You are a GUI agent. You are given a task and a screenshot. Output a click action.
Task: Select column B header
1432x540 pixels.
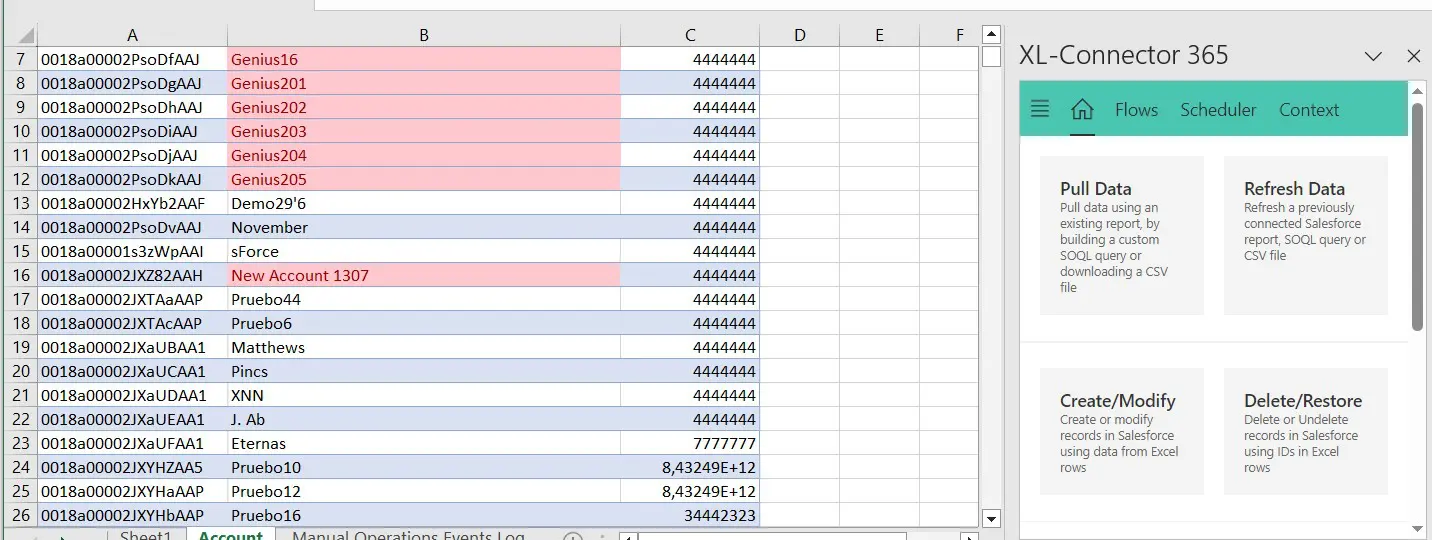click(x=424, y=35)
